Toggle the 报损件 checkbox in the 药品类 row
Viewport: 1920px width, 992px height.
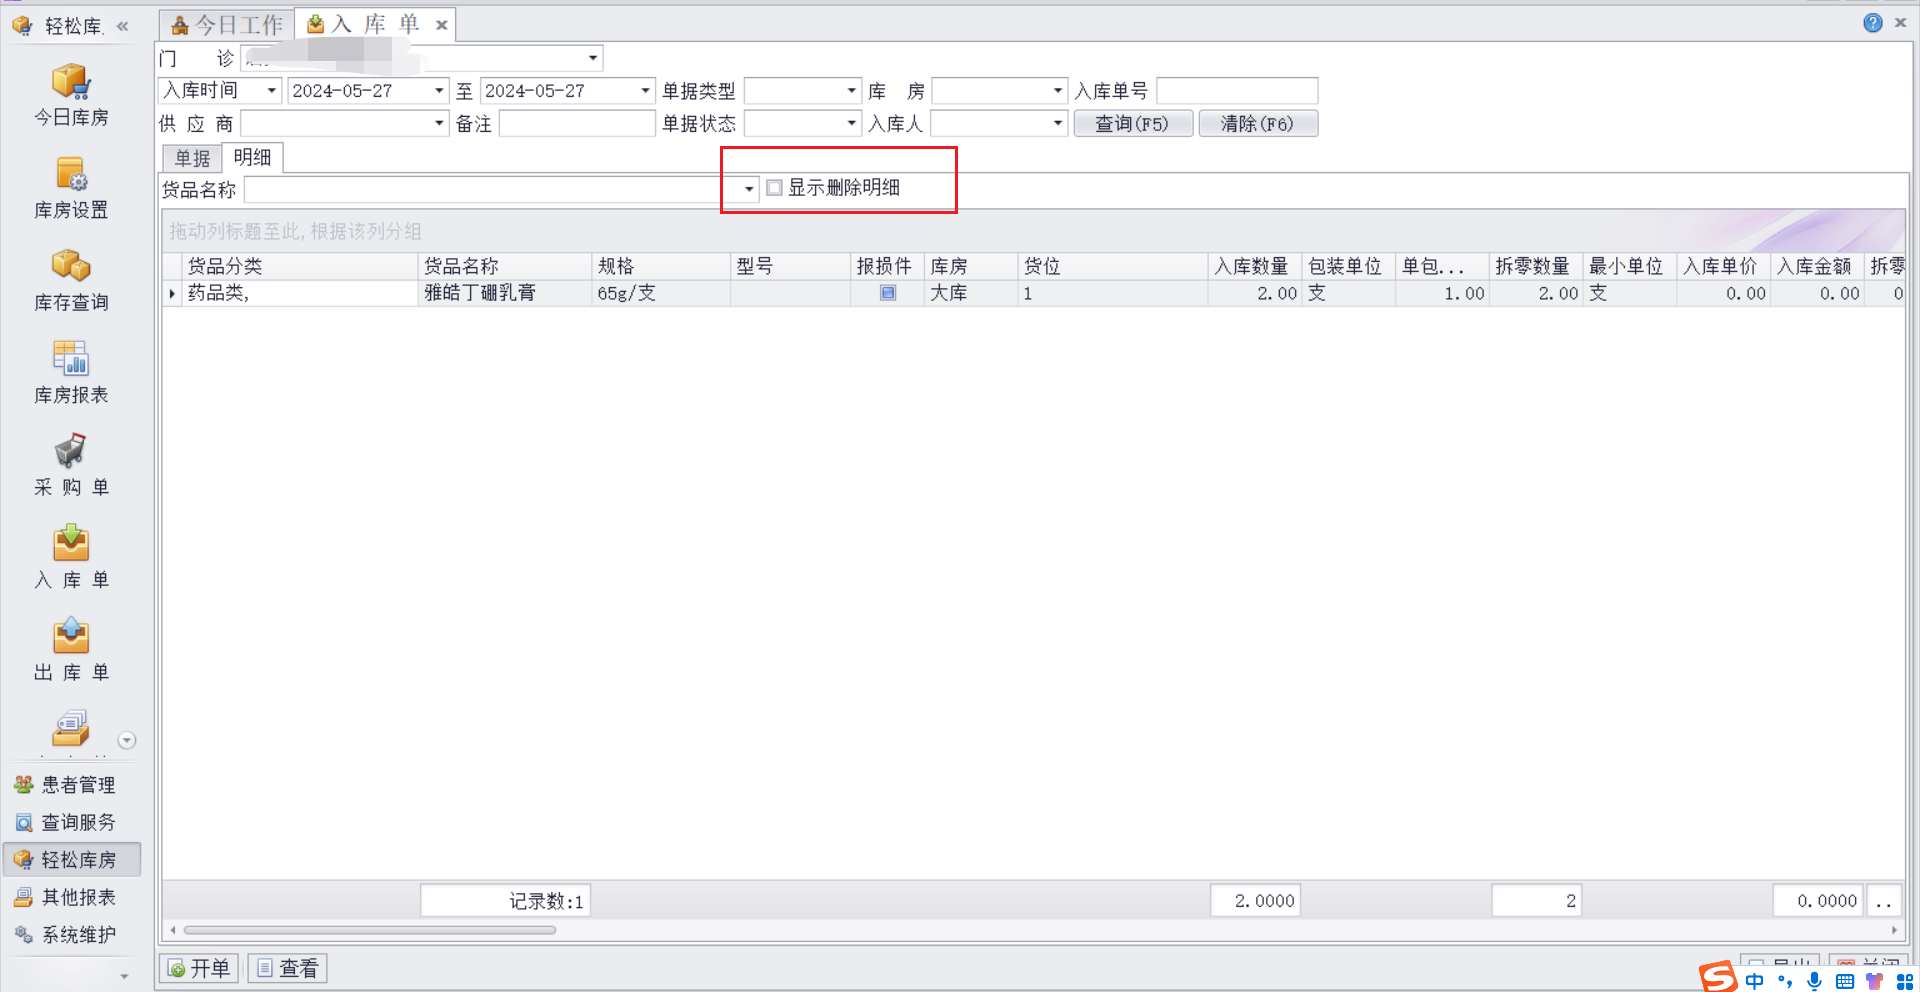pos(887,293)
